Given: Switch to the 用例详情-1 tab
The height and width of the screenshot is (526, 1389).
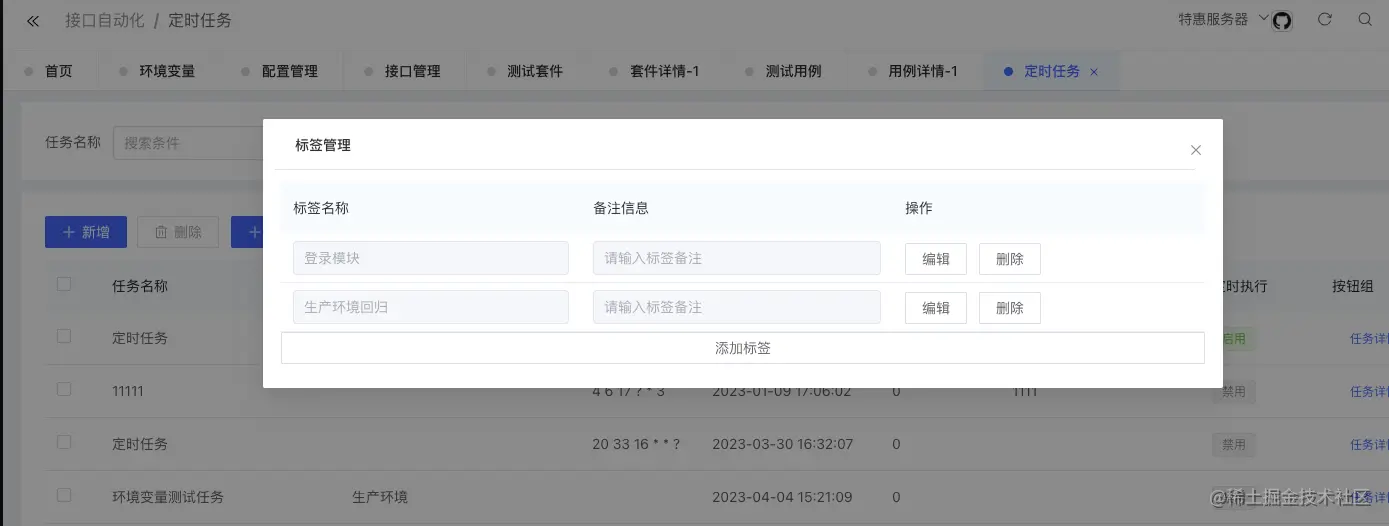Looking at the screenshot, I should pos(923,71).
